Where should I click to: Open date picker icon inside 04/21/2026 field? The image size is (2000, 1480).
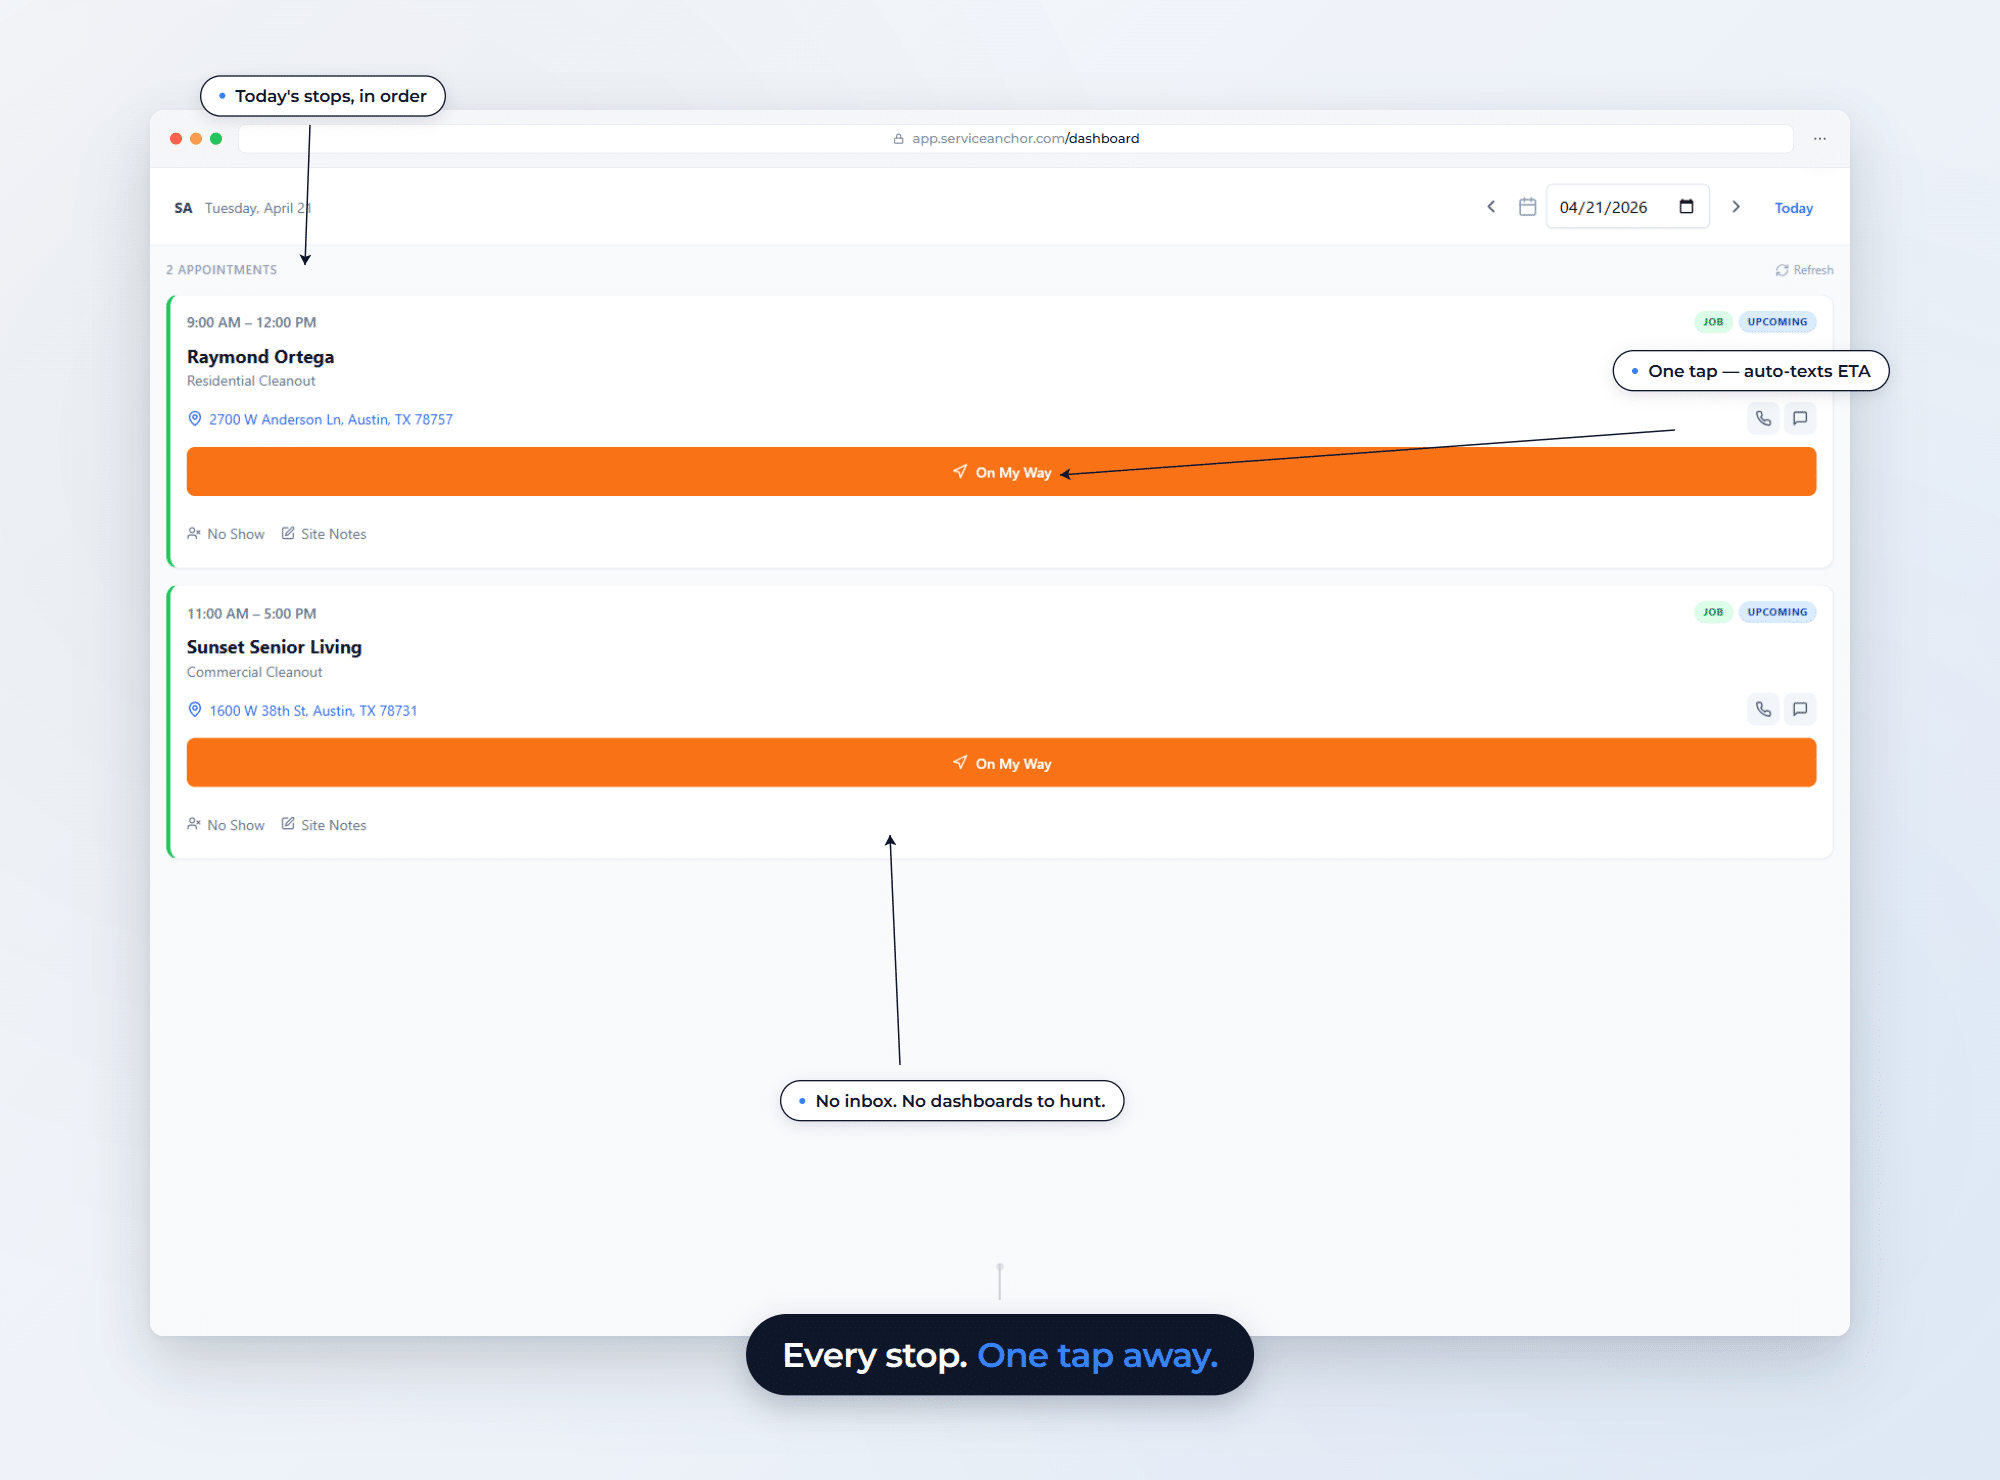point(1686,207)
